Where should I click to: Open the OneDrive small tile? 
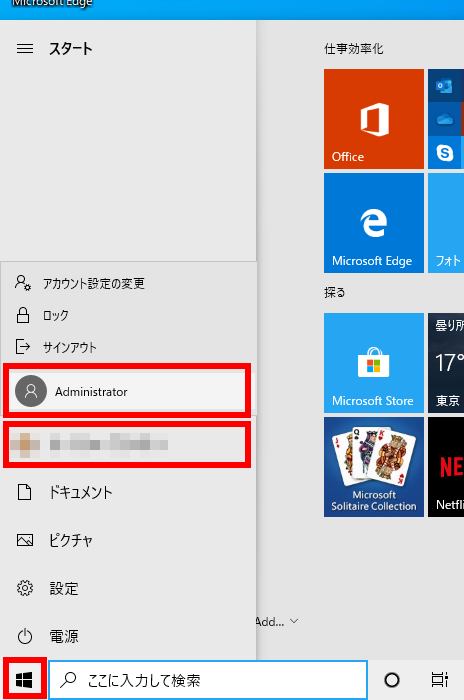445,119
